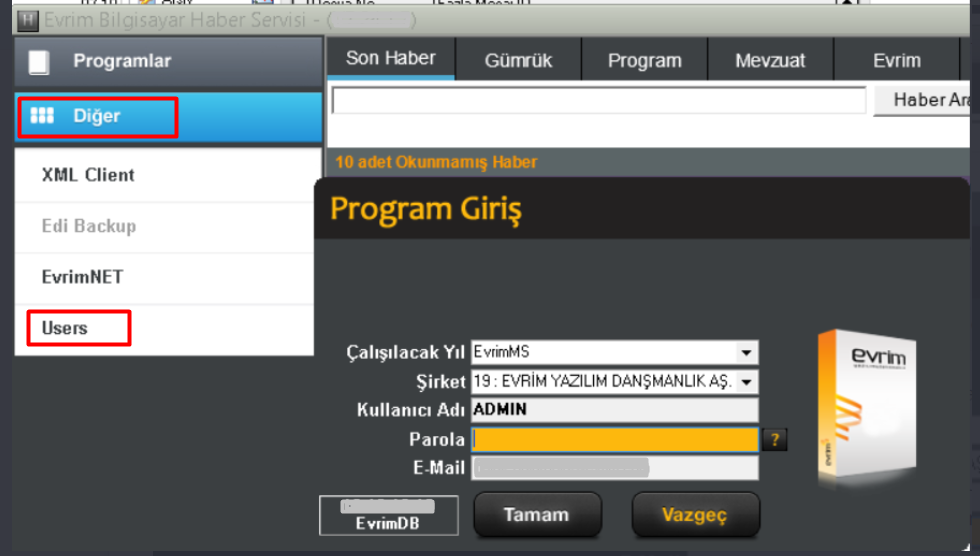Click the Programlar page icon

[39, 62]
